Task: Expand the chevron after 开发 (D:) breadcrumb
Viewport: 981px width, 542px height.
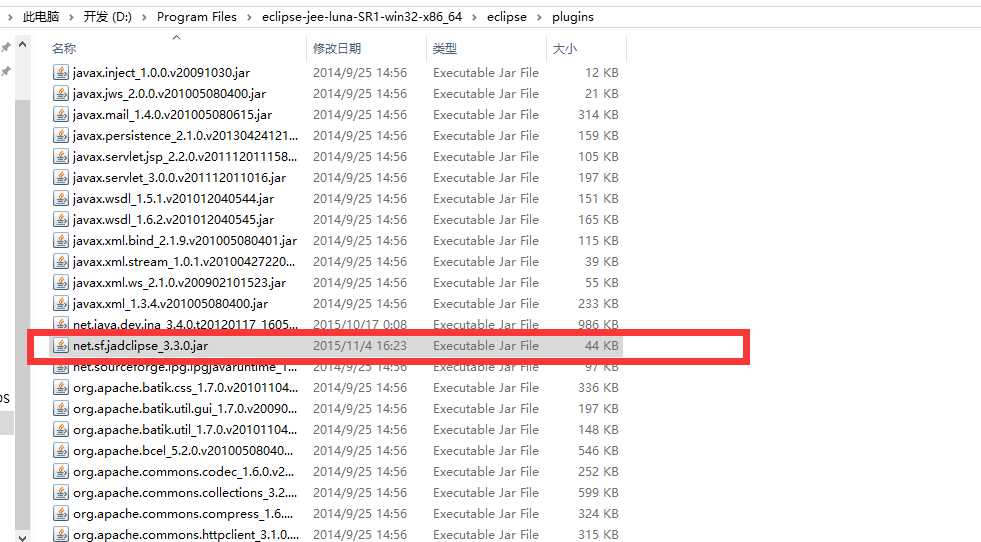Action: point(144,17)
